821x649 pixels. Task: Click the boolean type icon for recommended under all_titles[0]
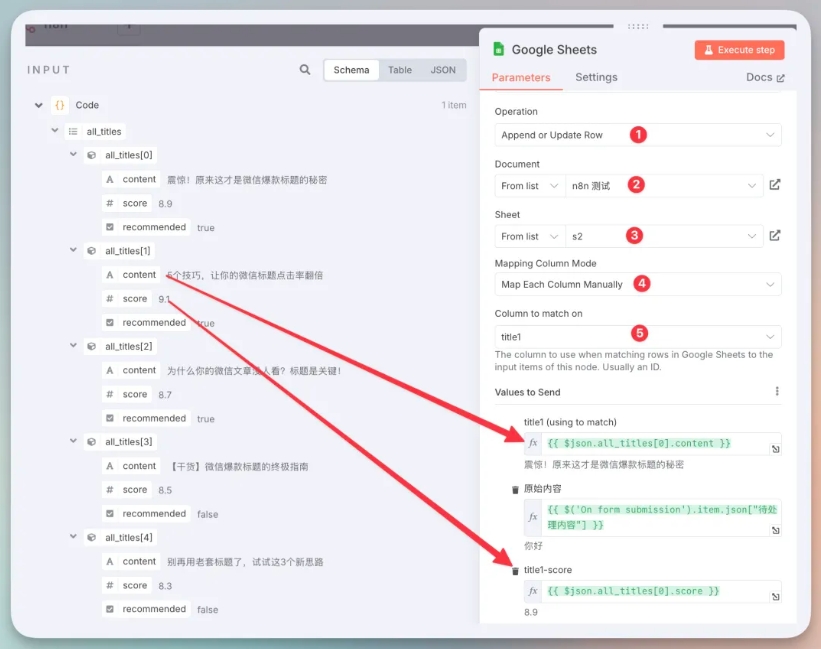[x=109, y=227]
